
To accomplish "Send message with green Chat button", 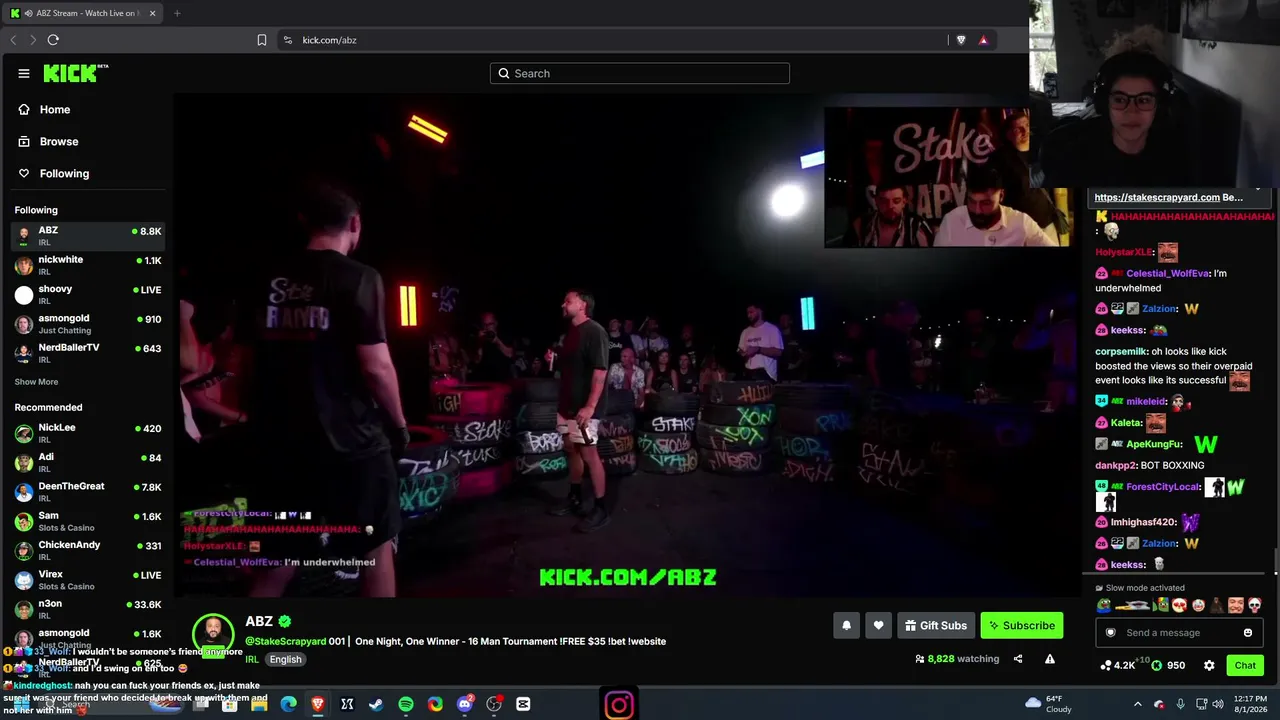I will [x=1245, y=665].
